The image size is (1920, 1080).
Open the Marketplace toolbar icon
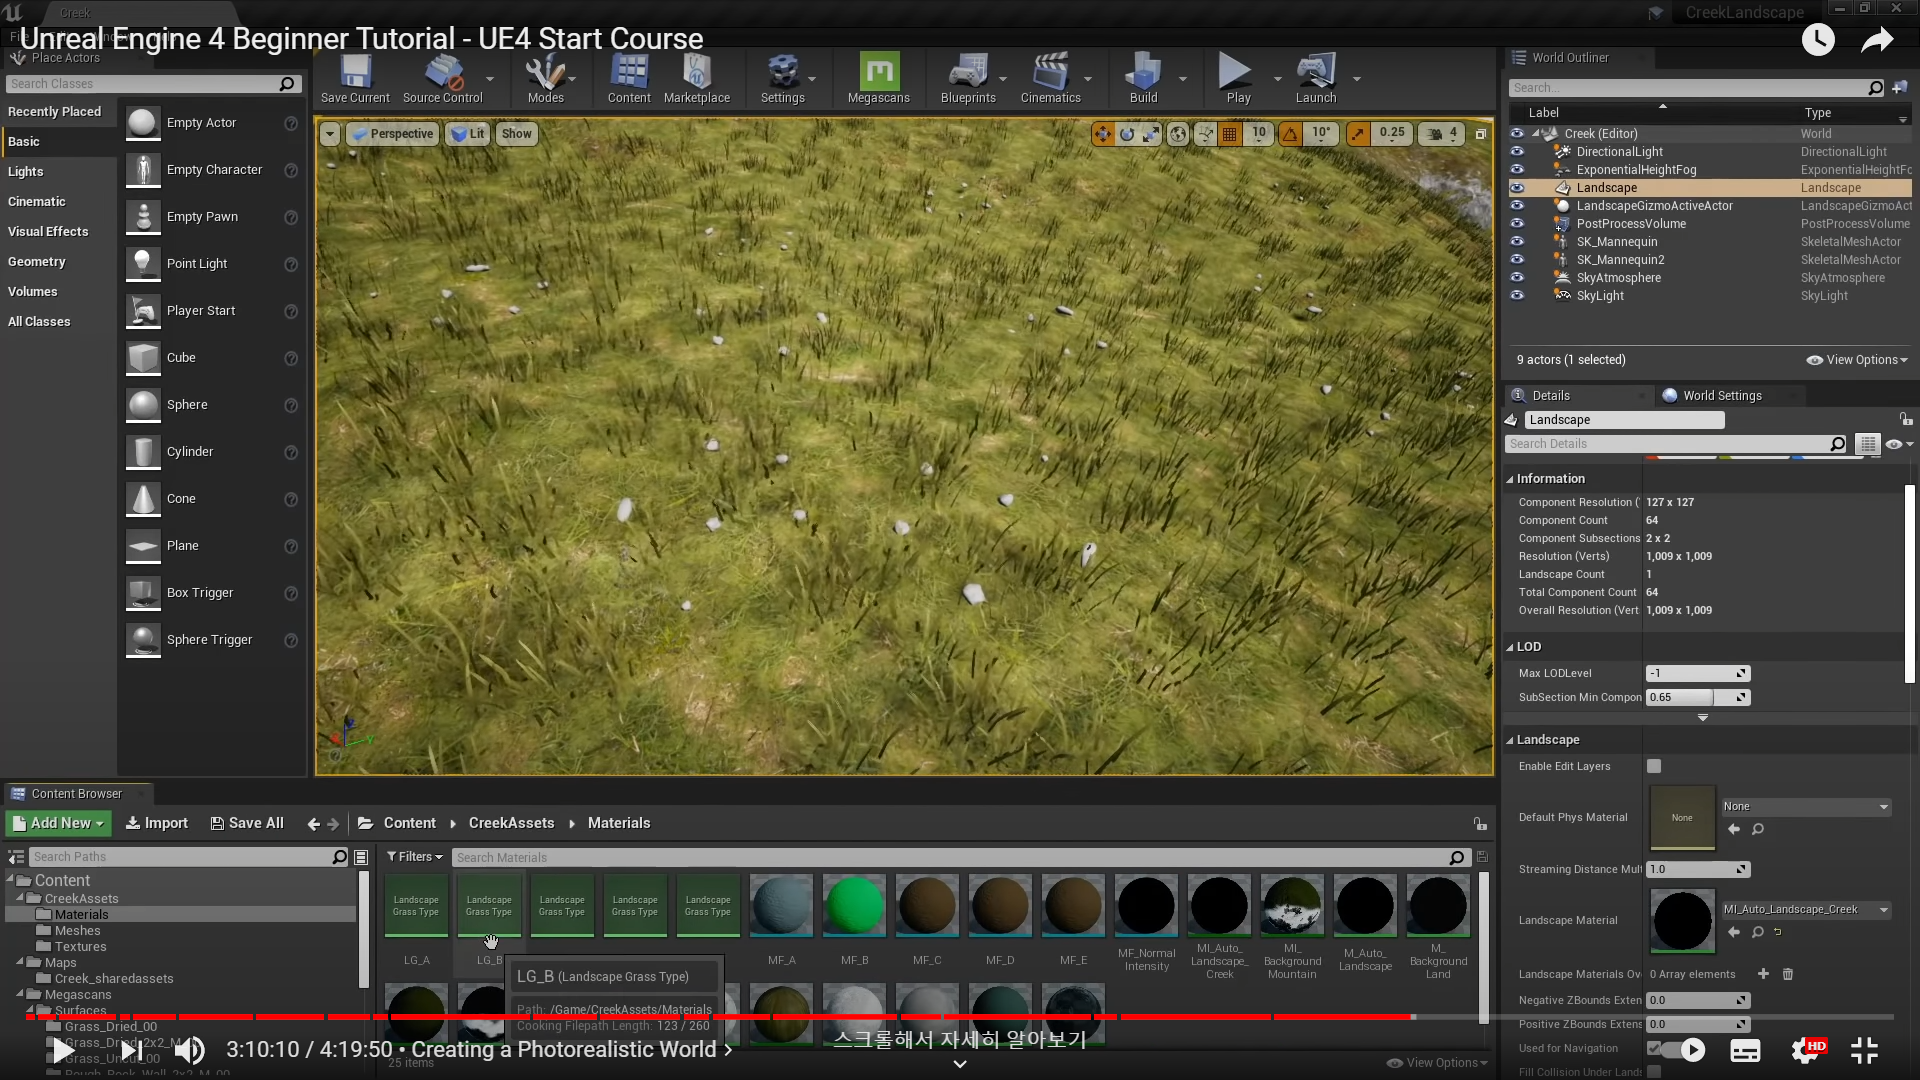point(696,73)
